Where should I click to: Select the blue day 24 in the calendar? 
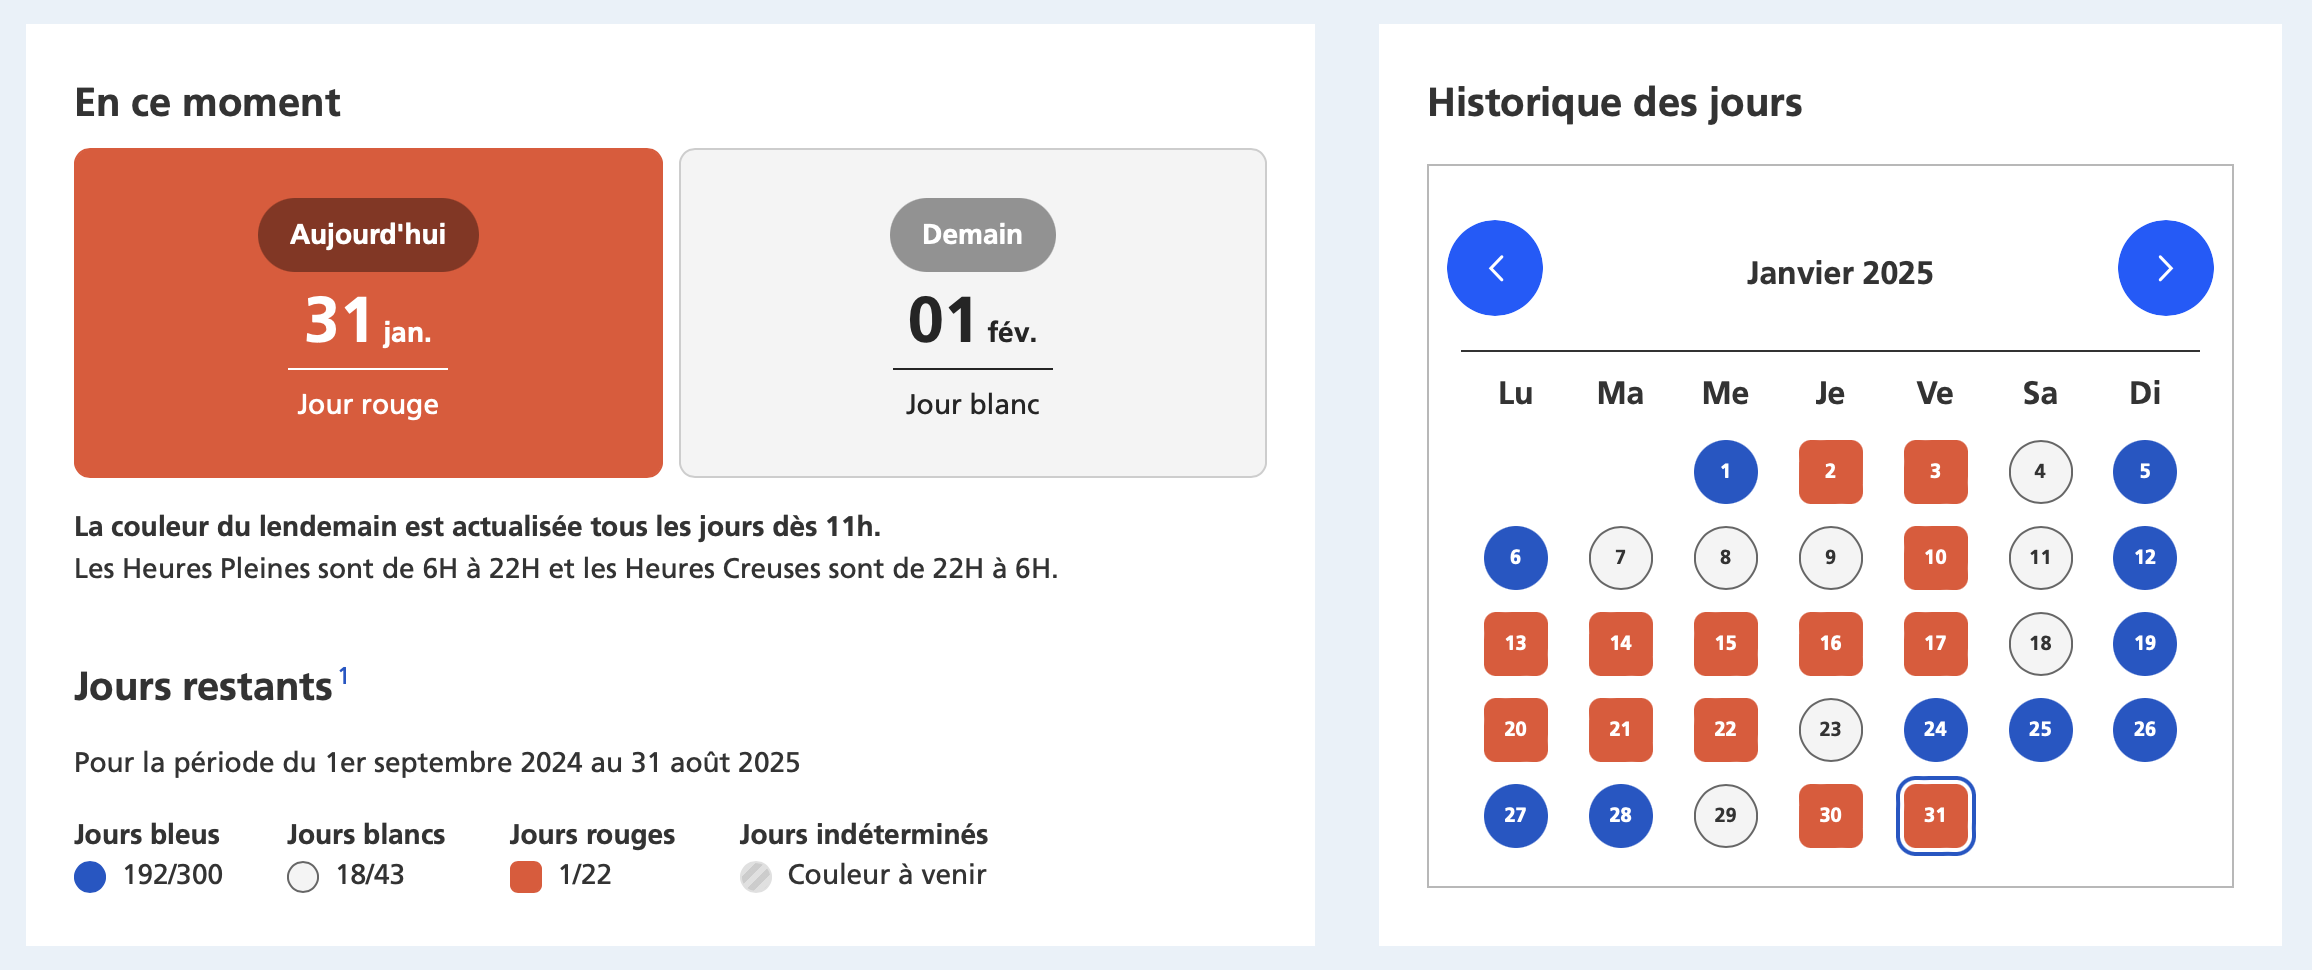point(1934,729)
